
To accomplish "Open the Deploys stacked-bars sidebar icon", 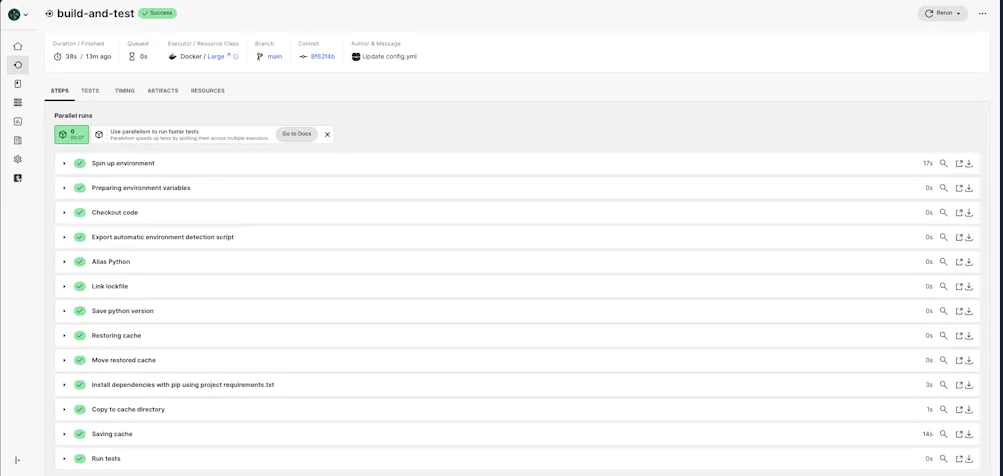I will [18, 102].
